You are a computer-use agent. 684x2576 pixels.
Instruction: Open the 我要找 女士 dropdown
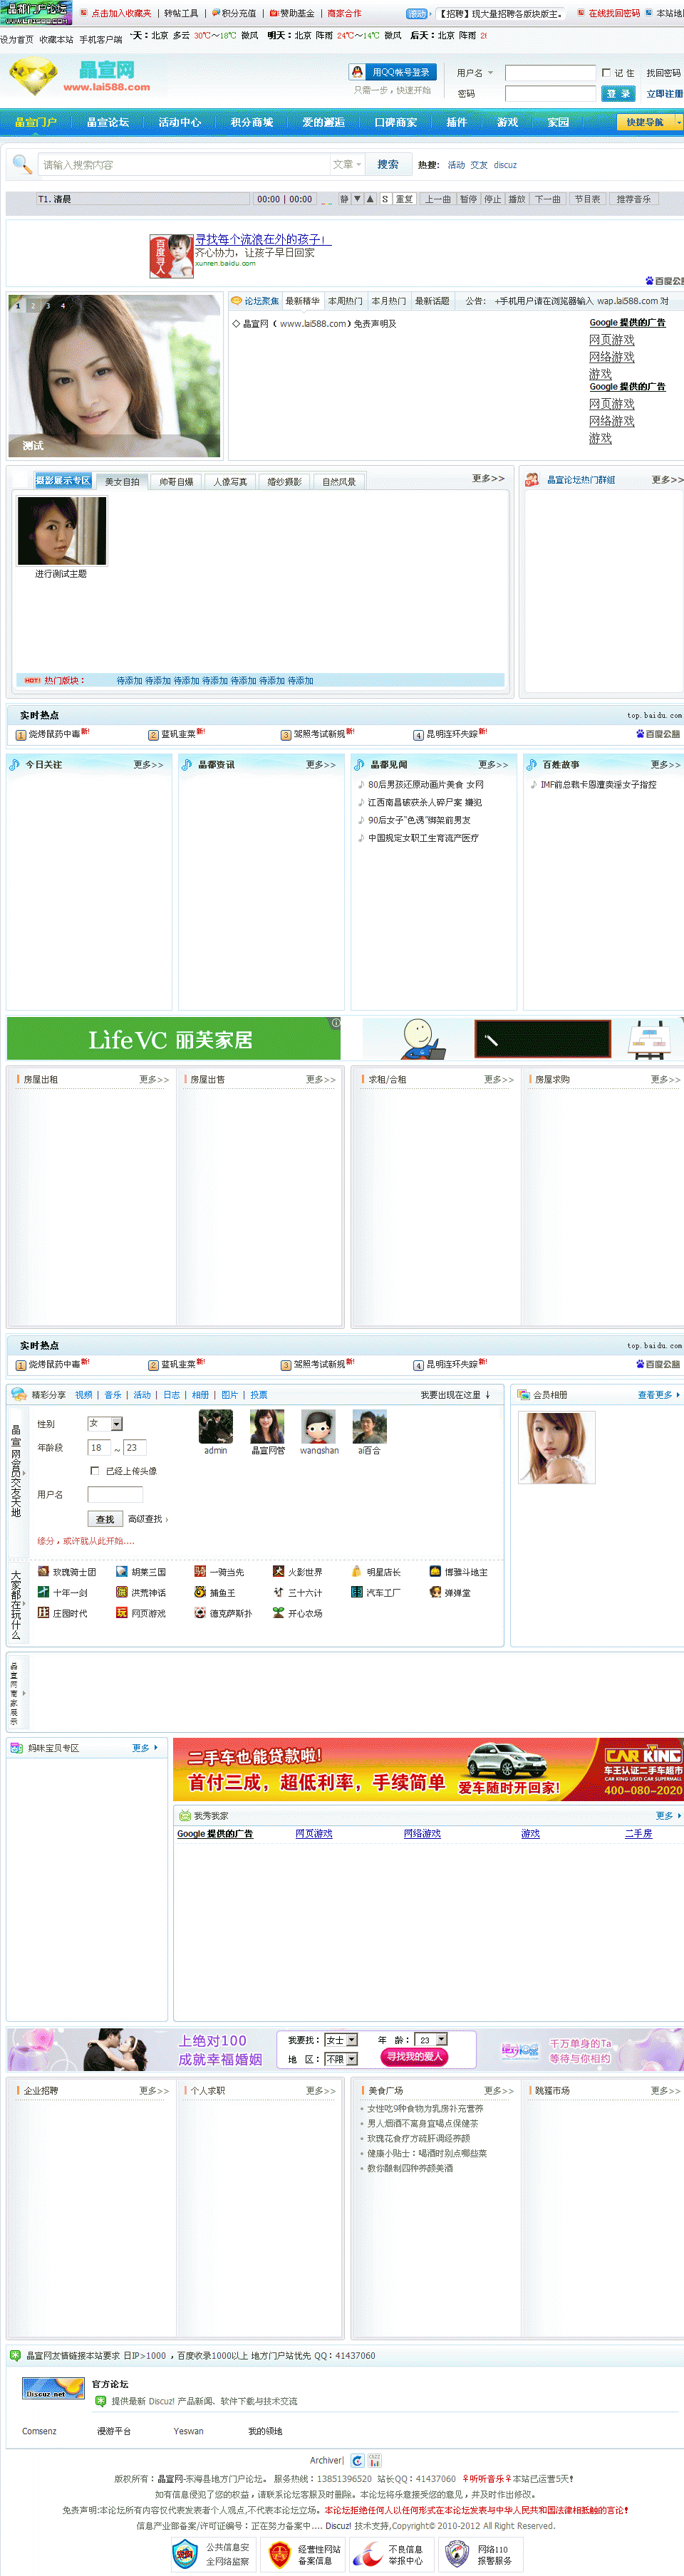[341, 2039]
